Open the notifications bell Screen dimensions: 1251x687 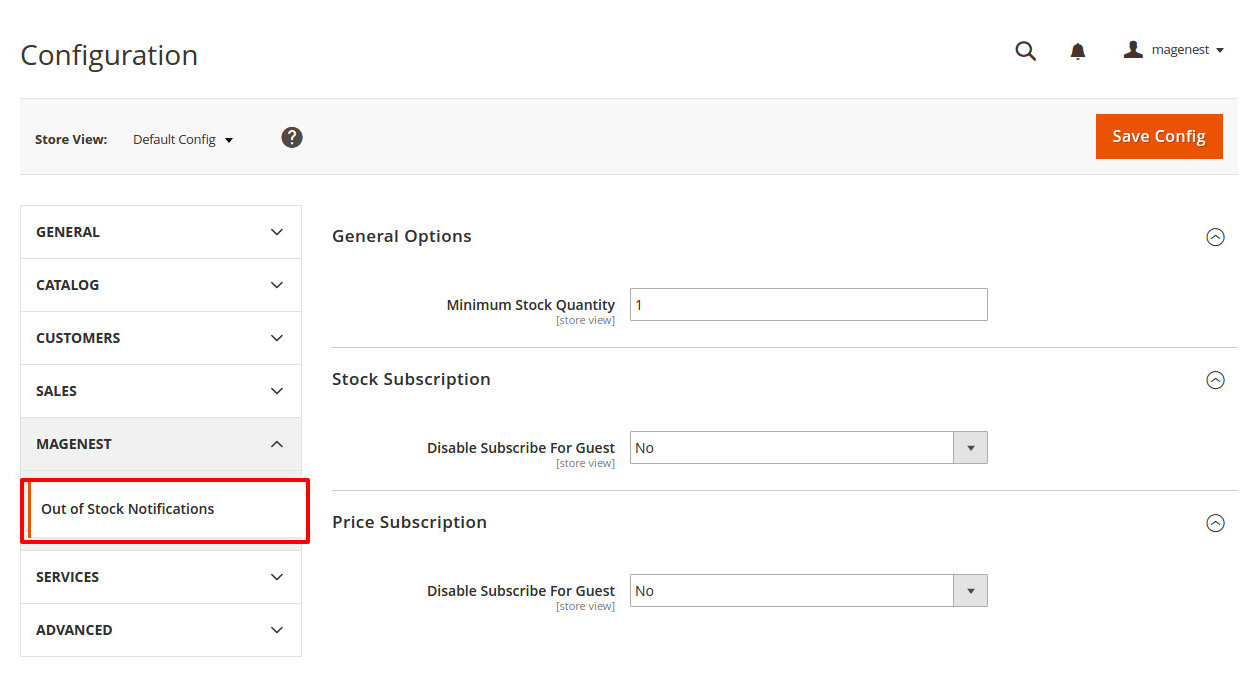click(1077, 51)
